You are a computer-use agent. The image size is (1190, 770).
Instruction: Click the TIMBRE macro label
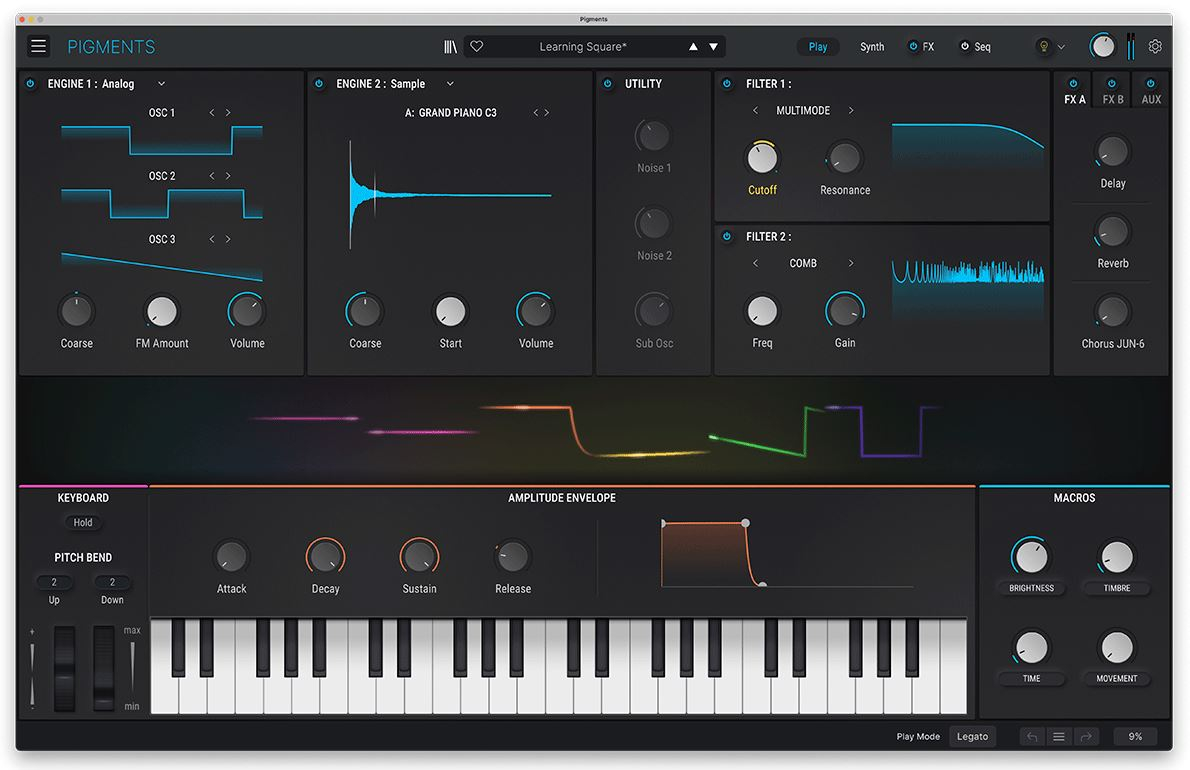click(1116, 588)
